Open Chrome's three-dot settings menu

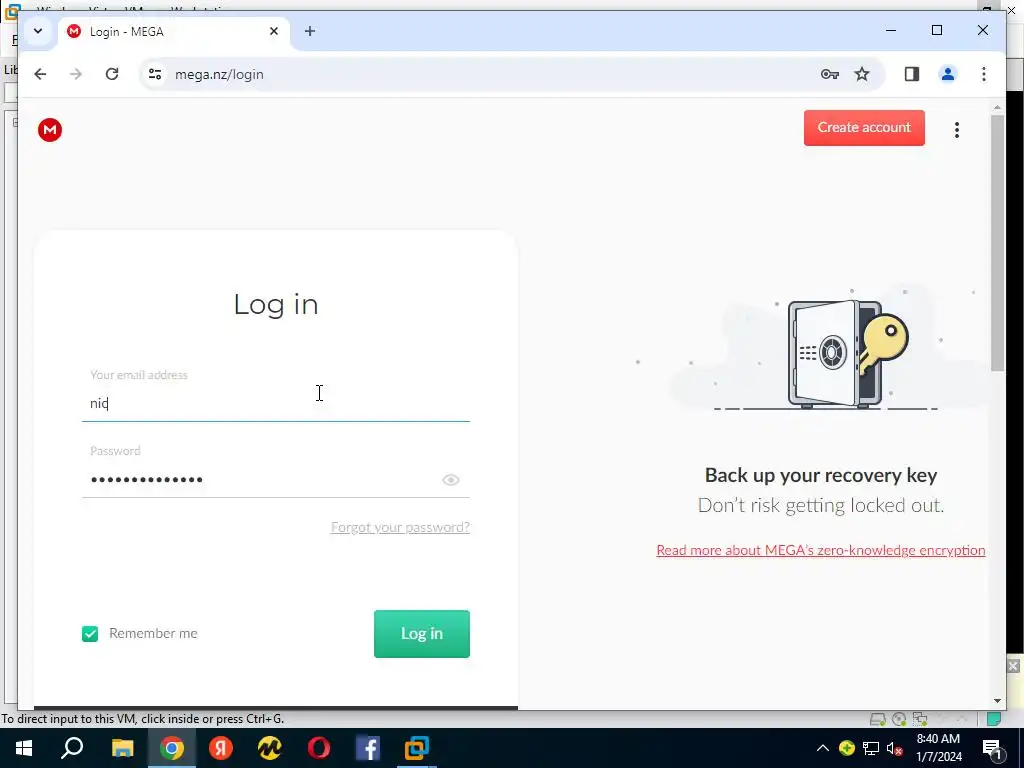click(984, 74)
